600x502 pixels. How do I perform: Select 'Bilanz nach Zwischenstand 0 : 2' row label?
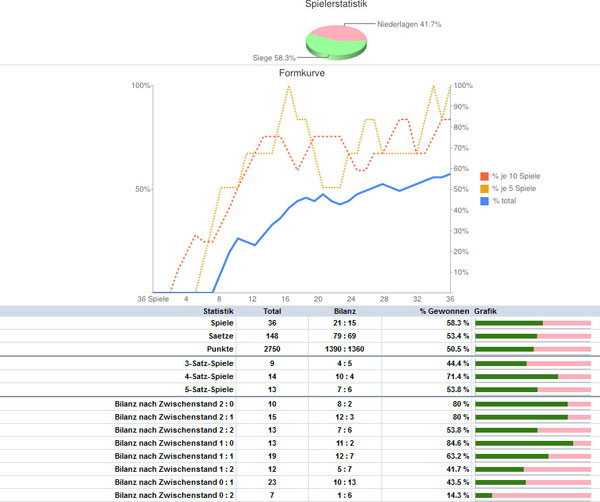(174, 495)
